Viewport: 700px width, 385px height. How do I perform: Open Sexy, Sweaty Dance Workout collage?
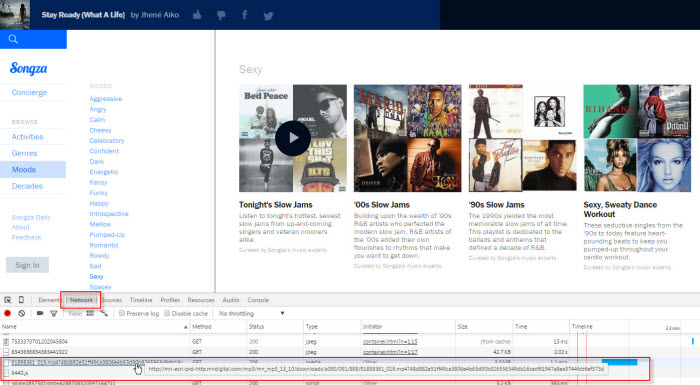click(637, 138)
